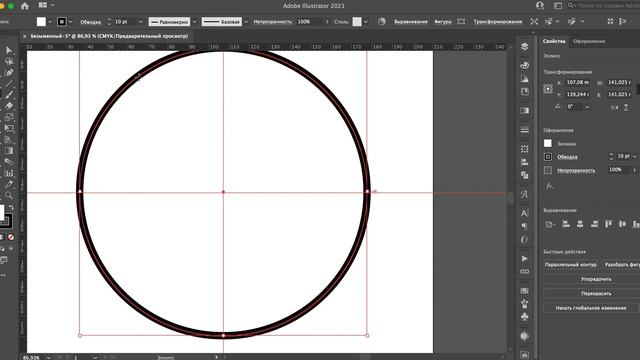Select the Eraser tool in left toolbar
The width and height of the screenshot is (640, 360).
9,106
